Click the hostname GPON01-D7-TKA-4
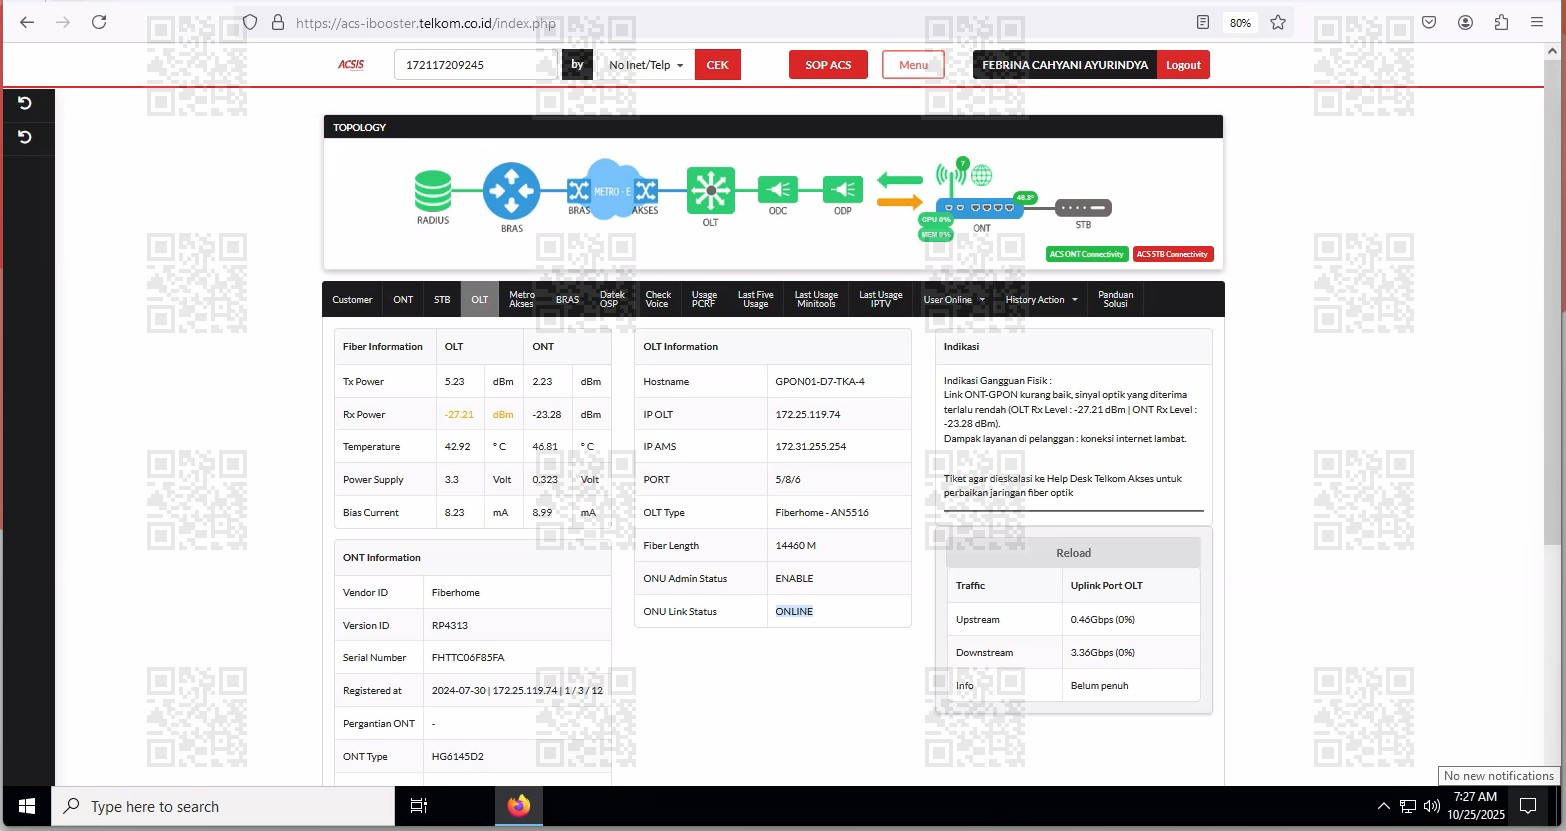Screen dimensions: 1566x831 coord(820,382)
